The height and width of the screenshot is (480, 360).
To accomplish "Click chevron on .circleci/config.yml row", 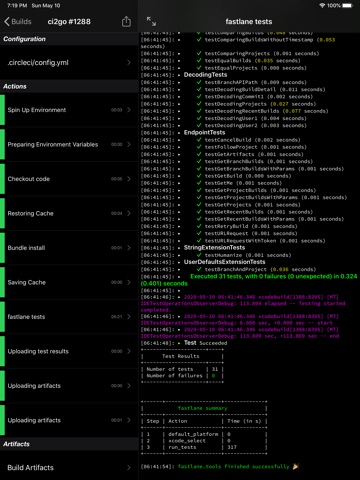I will click(129, 63).
